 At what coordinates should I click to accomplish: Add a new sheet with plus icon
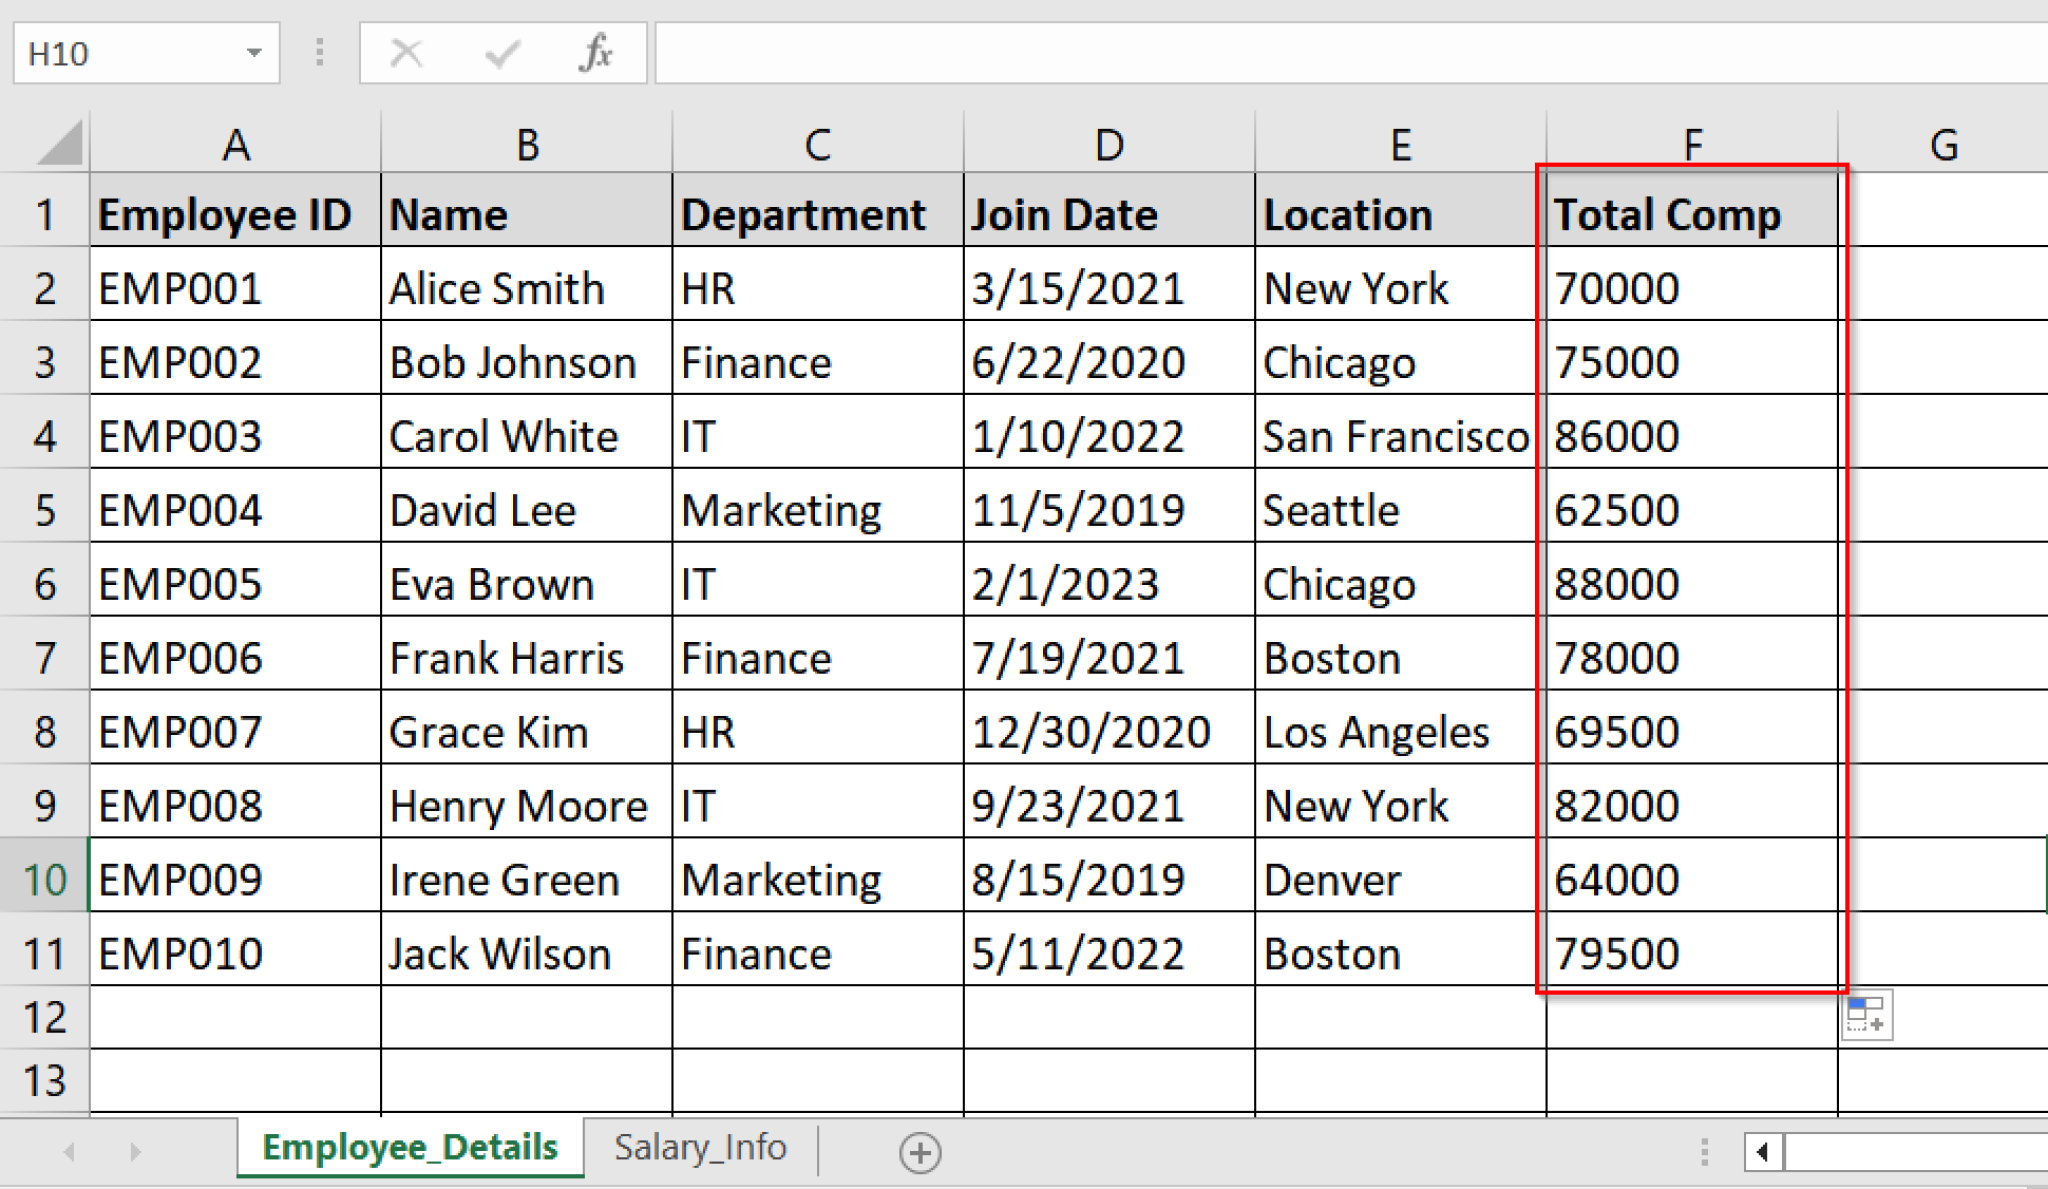[919, 1152]
